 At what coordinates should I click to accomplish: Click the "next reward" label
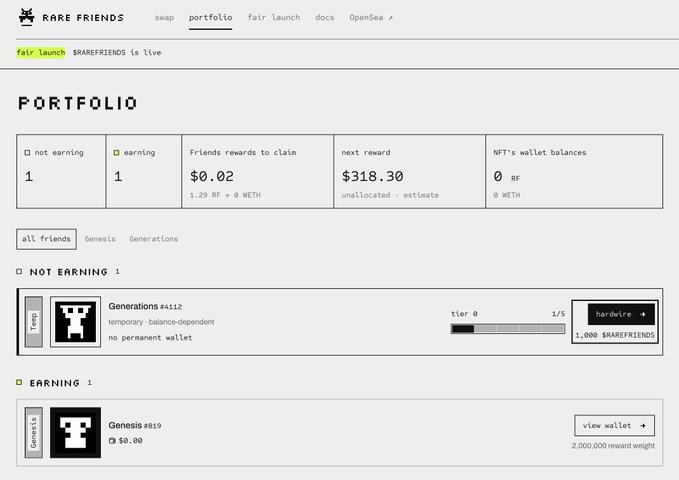[x=366, y=152]
